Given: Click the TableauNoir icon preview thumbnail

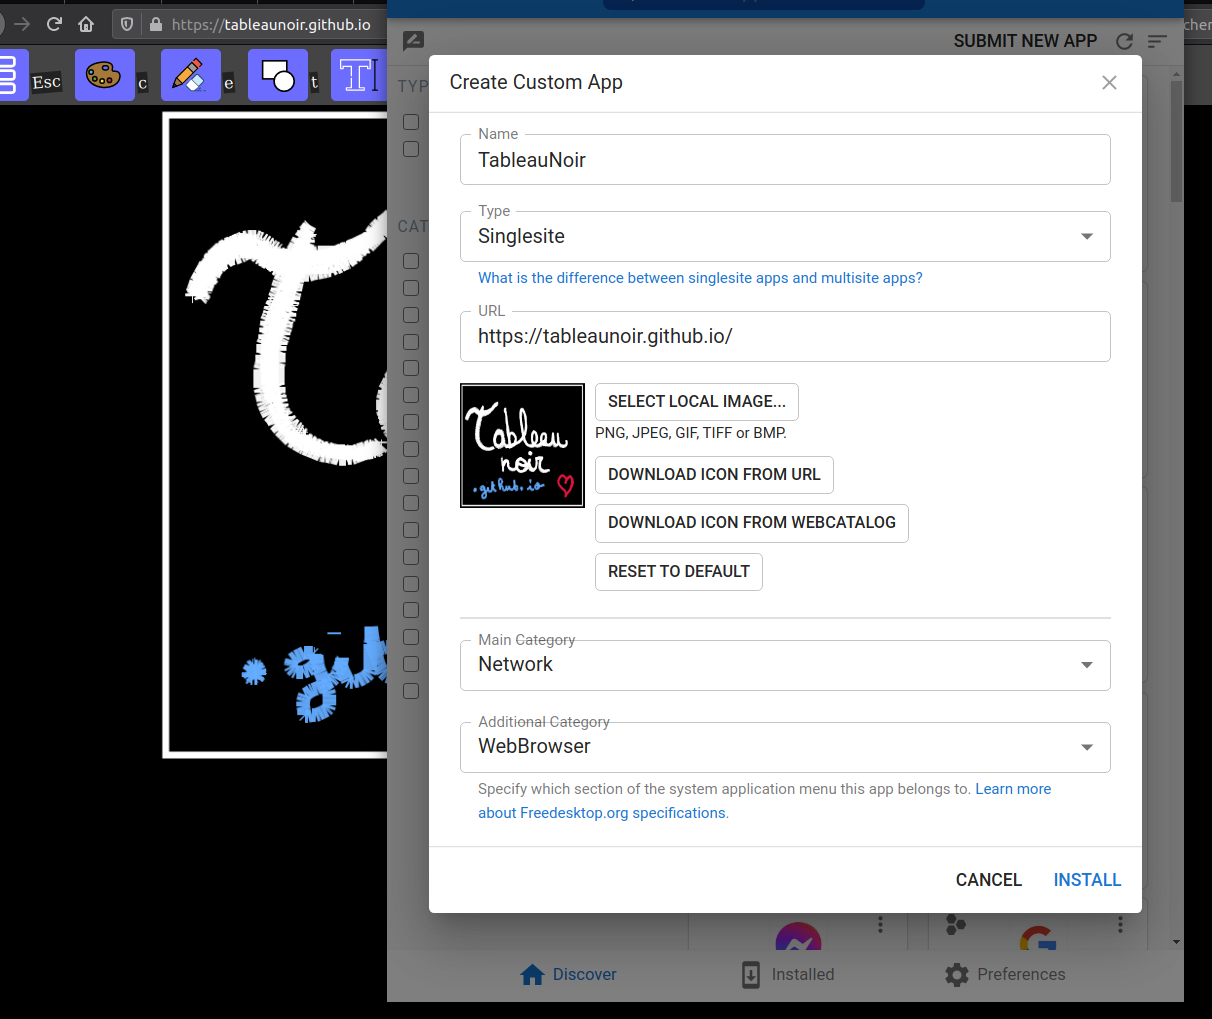Looking at the screenshot, I should 522,445.
